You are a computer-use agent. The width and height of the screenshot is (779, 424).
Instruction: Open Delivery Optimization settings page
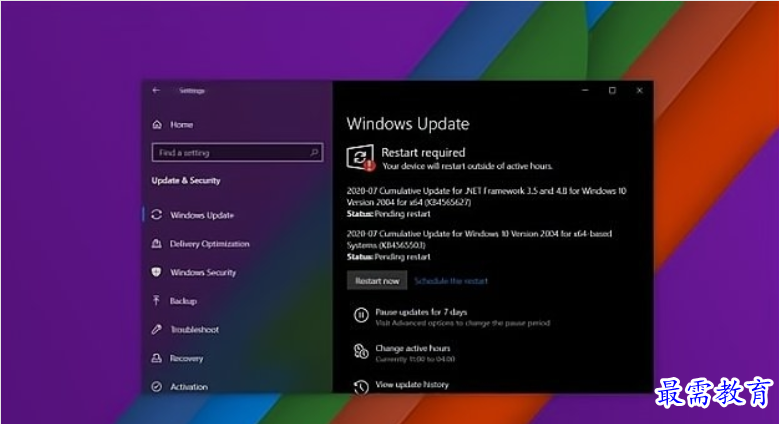tap(209, 244)
